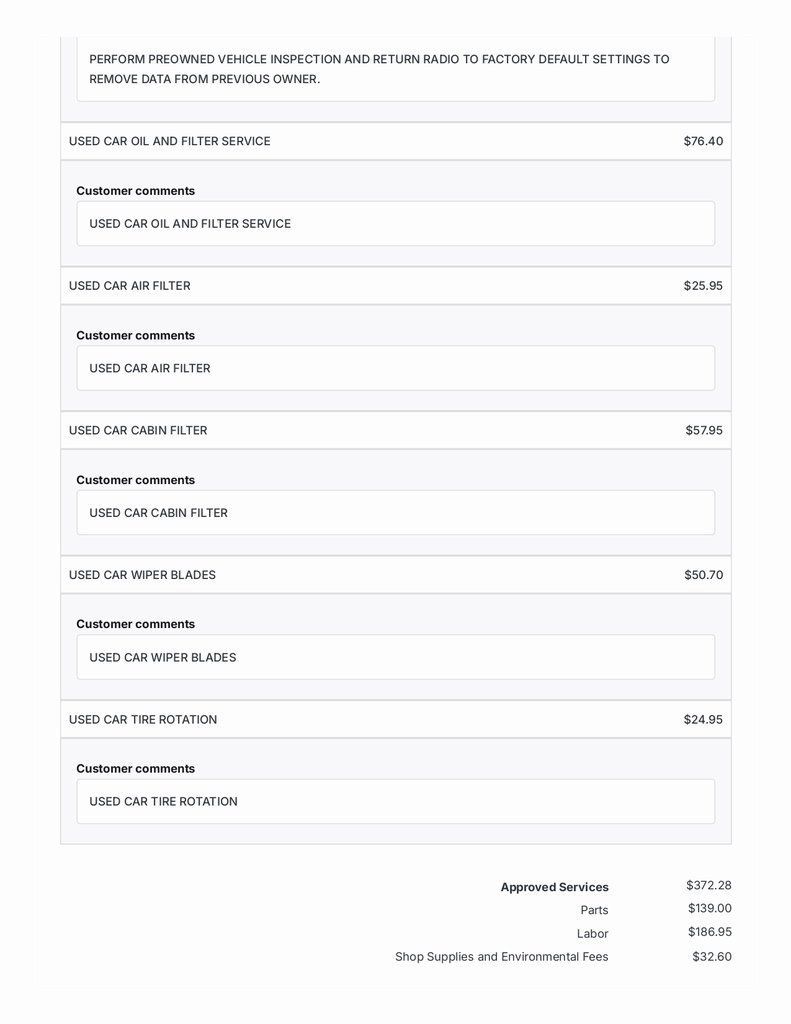The height and width of the screenshot is (1024, 791).
Task: Select the Used Car Cabin Filter row title
Action: 138,431
